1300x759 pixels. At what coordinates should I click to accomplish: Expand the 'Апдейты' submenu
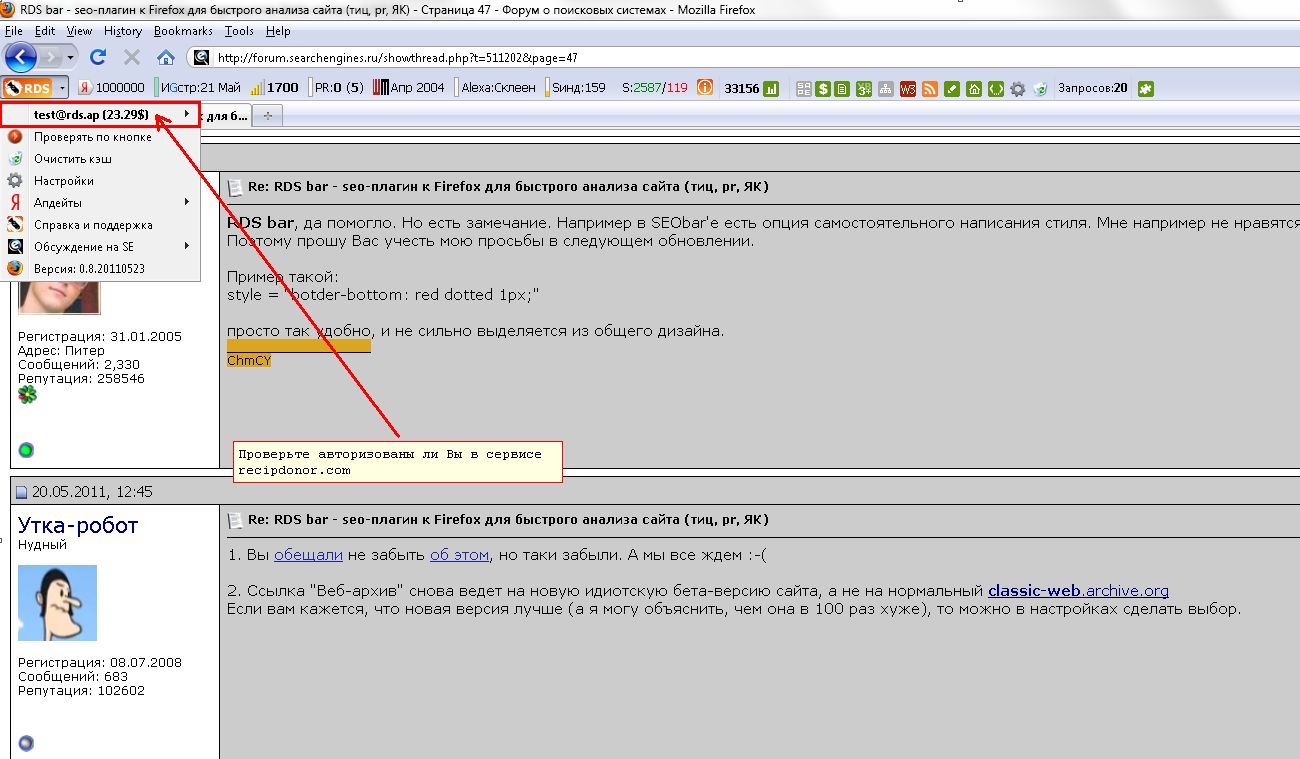point(100,203)
